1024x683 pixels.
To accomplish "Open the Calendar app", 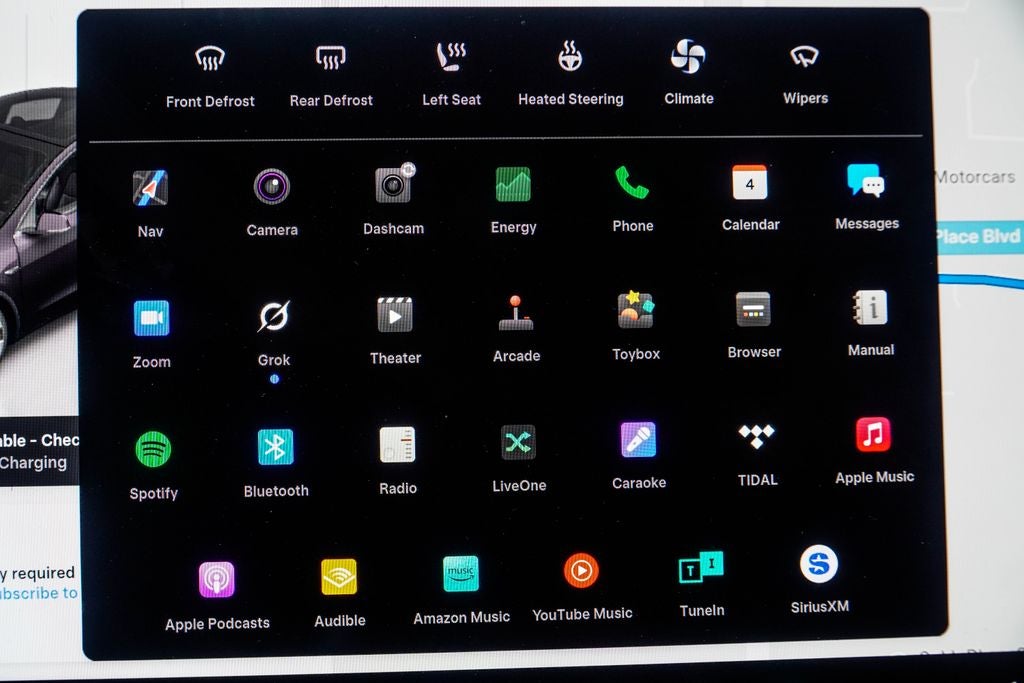I will pyautogui.click(x=750, y=183).
